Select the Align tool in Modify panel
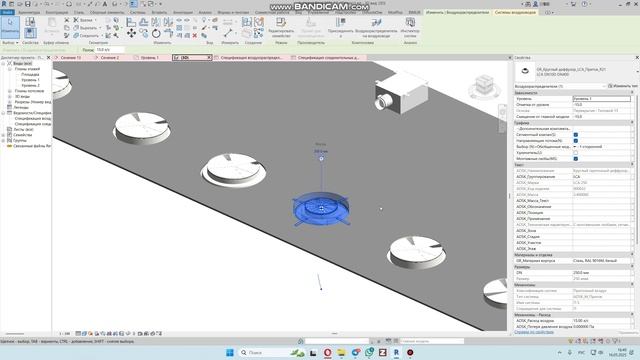640x360 pixels. pyautogui.click(x=131, y=22)
